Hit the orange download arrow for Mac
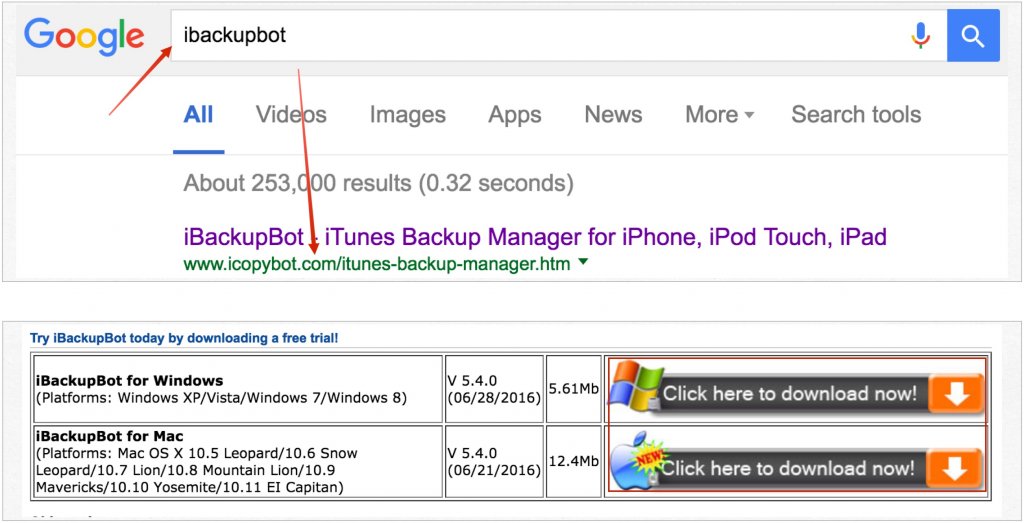The image size is (1024, 523). 955,468
